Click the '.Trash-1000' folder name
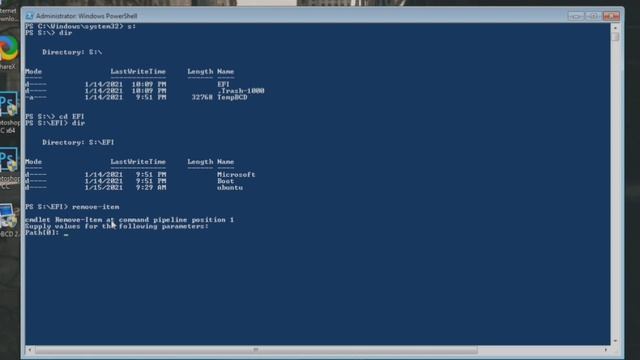The width and height of the screenshot is (640, 360). (x=241, y=91)
